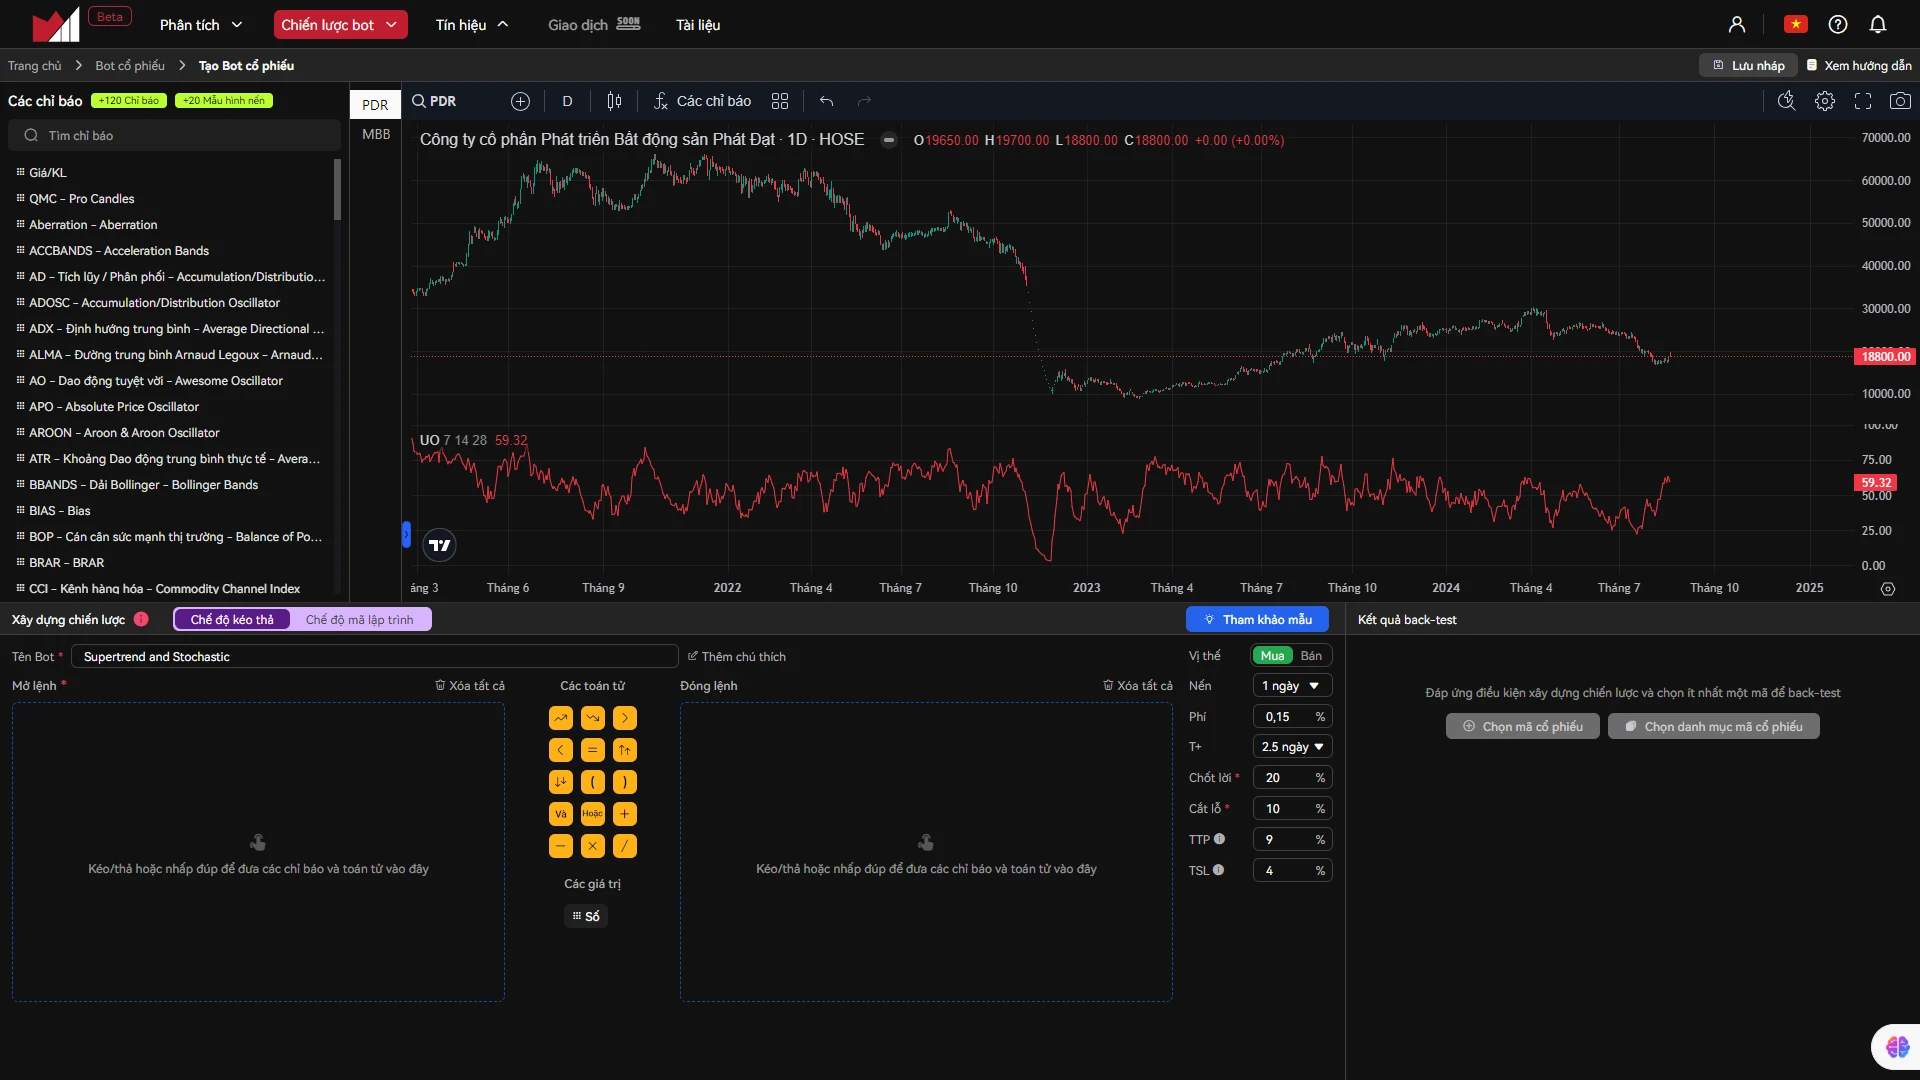The height and width of the screenshot is (1080, 1920).
Task: Click Tham khảo mẫu button
Action: click(x=1257, y=620)
